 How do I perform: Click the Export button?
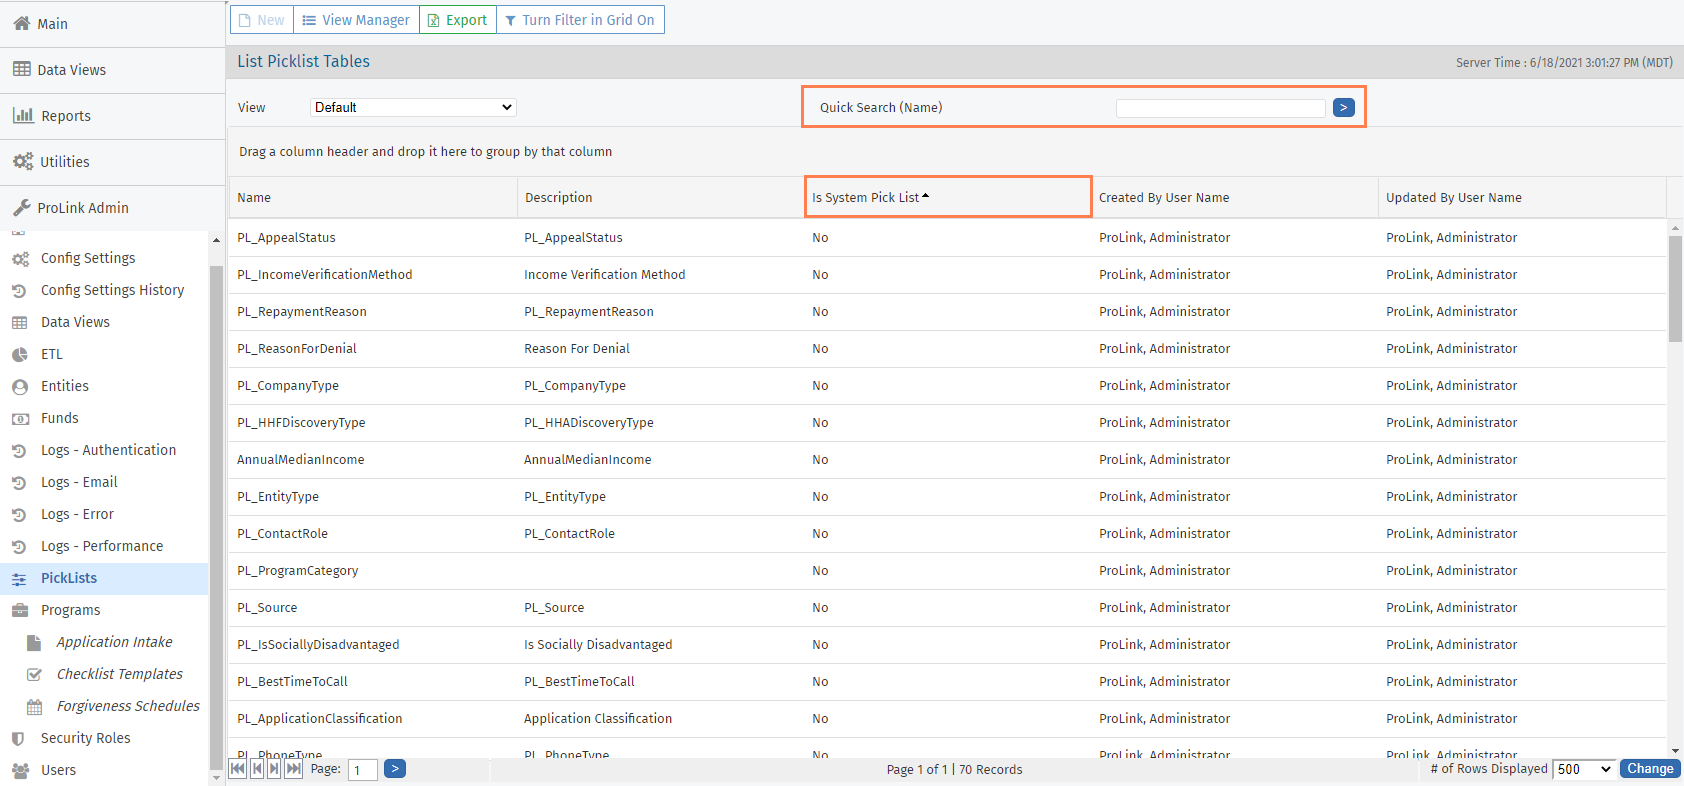457,20
